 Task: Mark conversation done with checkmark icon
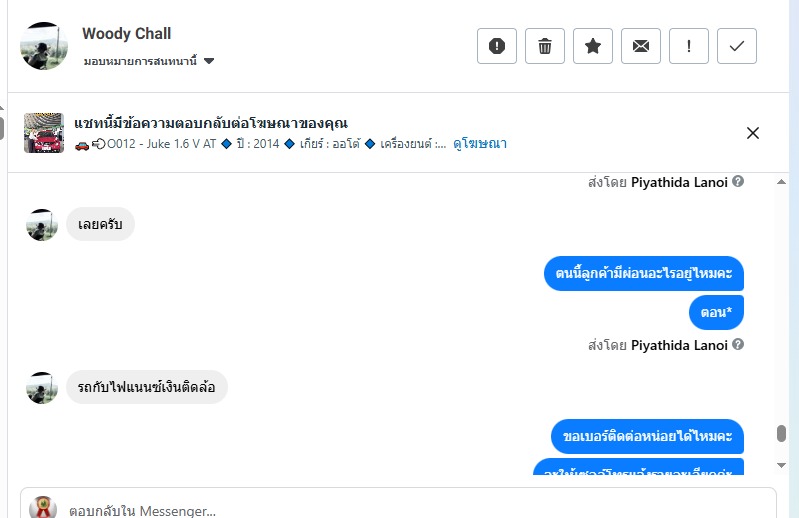tap(737, 46)
